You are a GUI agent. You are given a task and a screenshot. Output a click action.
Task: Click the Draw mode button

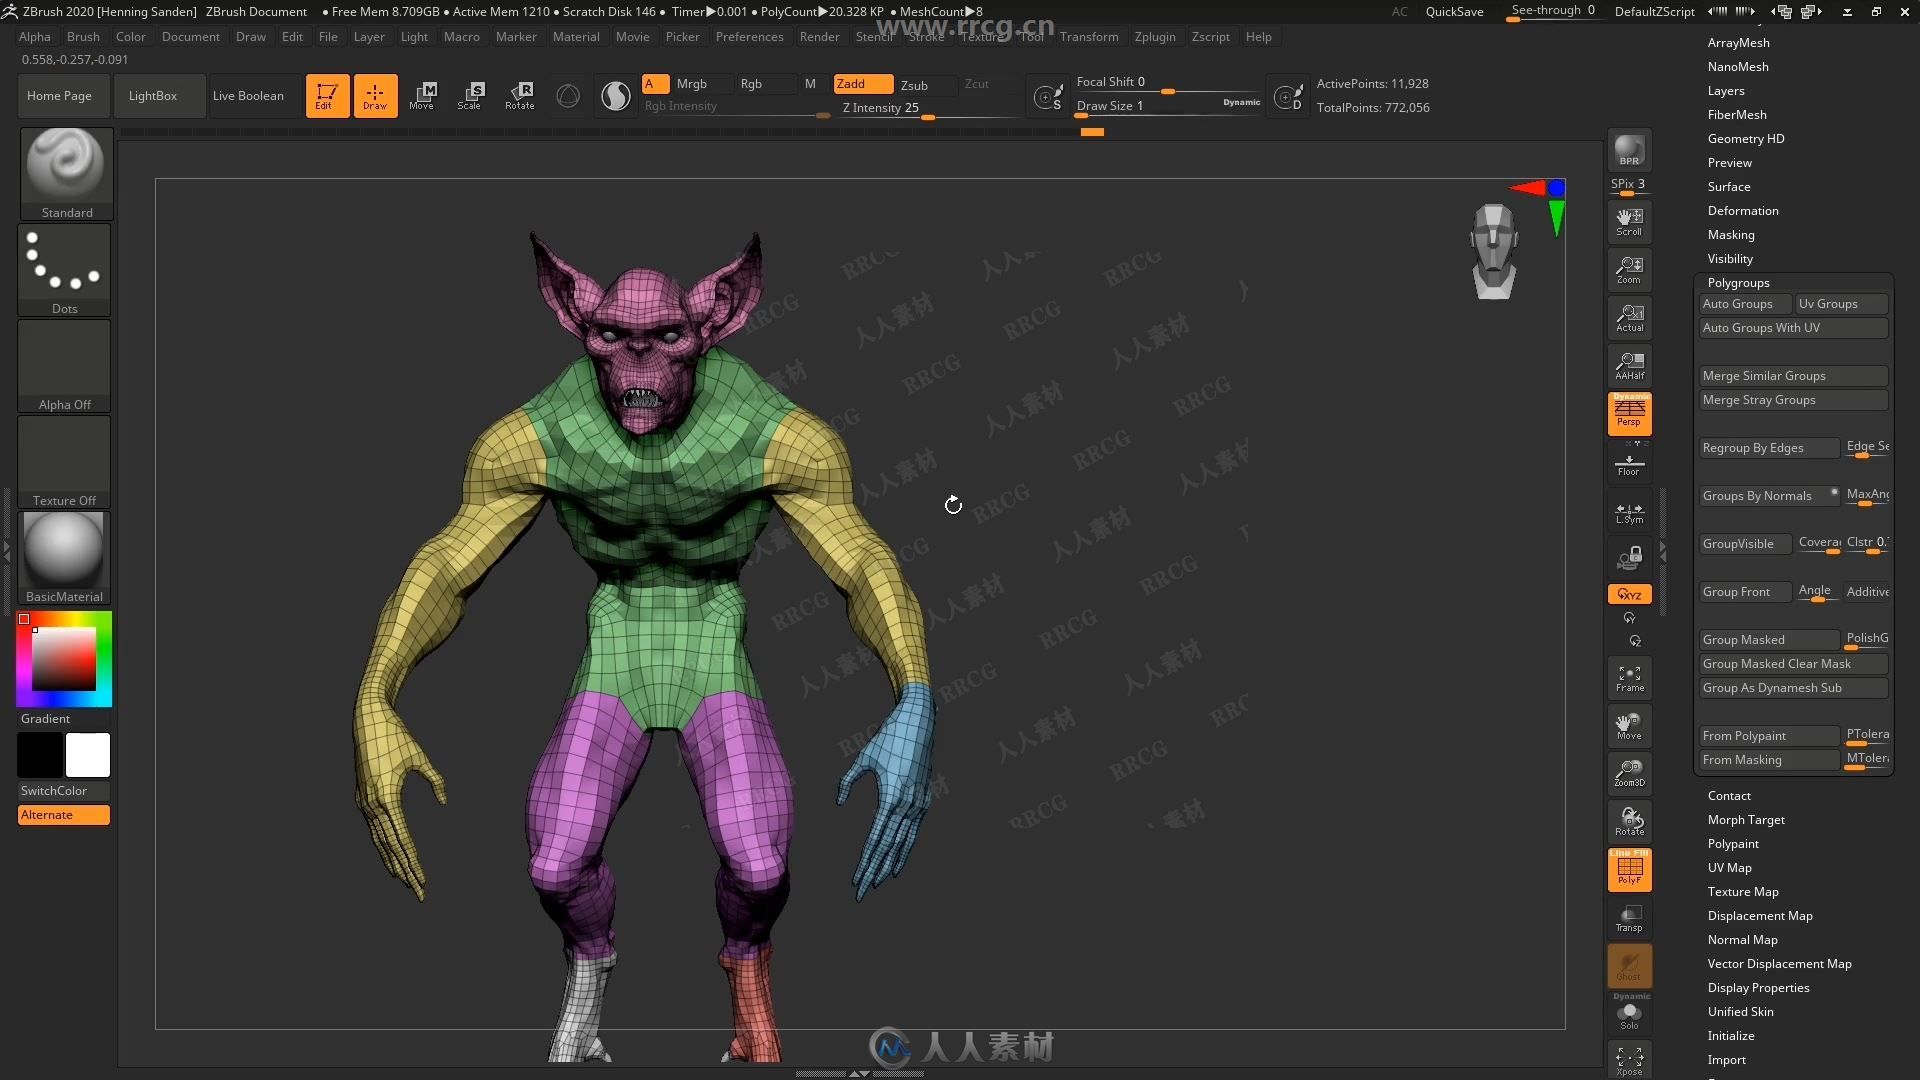coord(375,94)
